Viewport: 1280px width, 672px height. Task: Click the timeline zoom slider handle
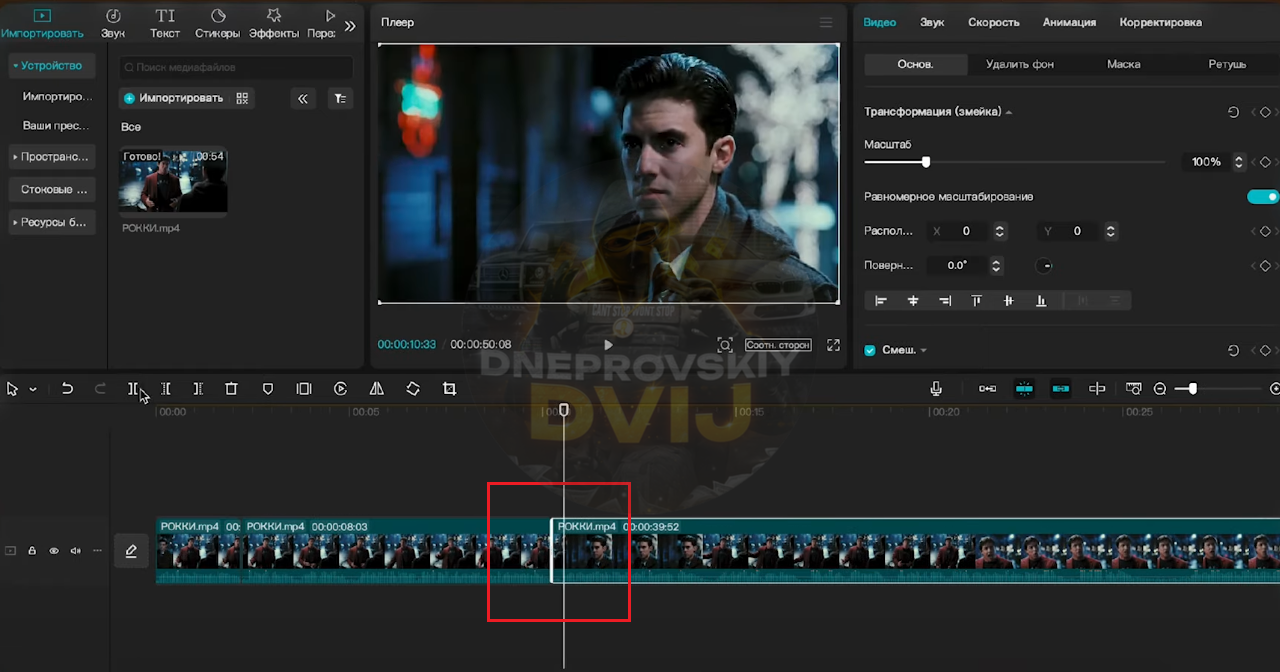(x=1193, y=389)
